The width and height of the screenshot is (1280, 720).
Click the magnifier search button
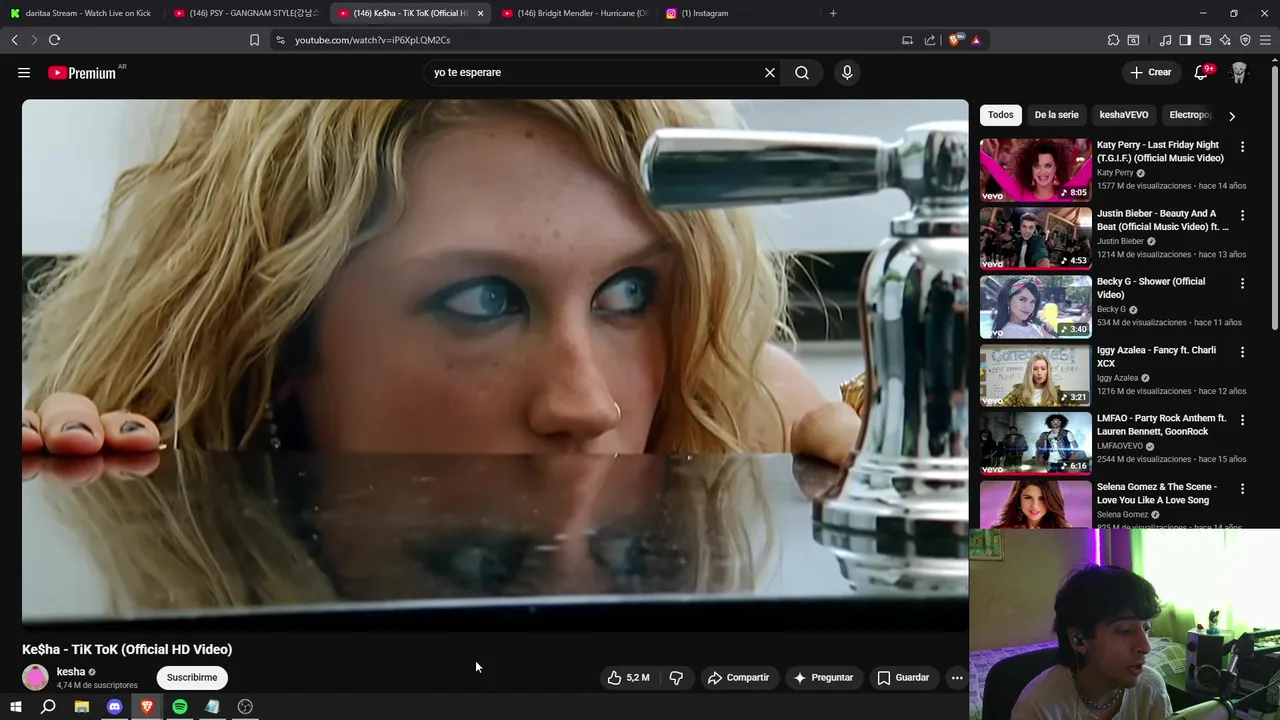802,72
